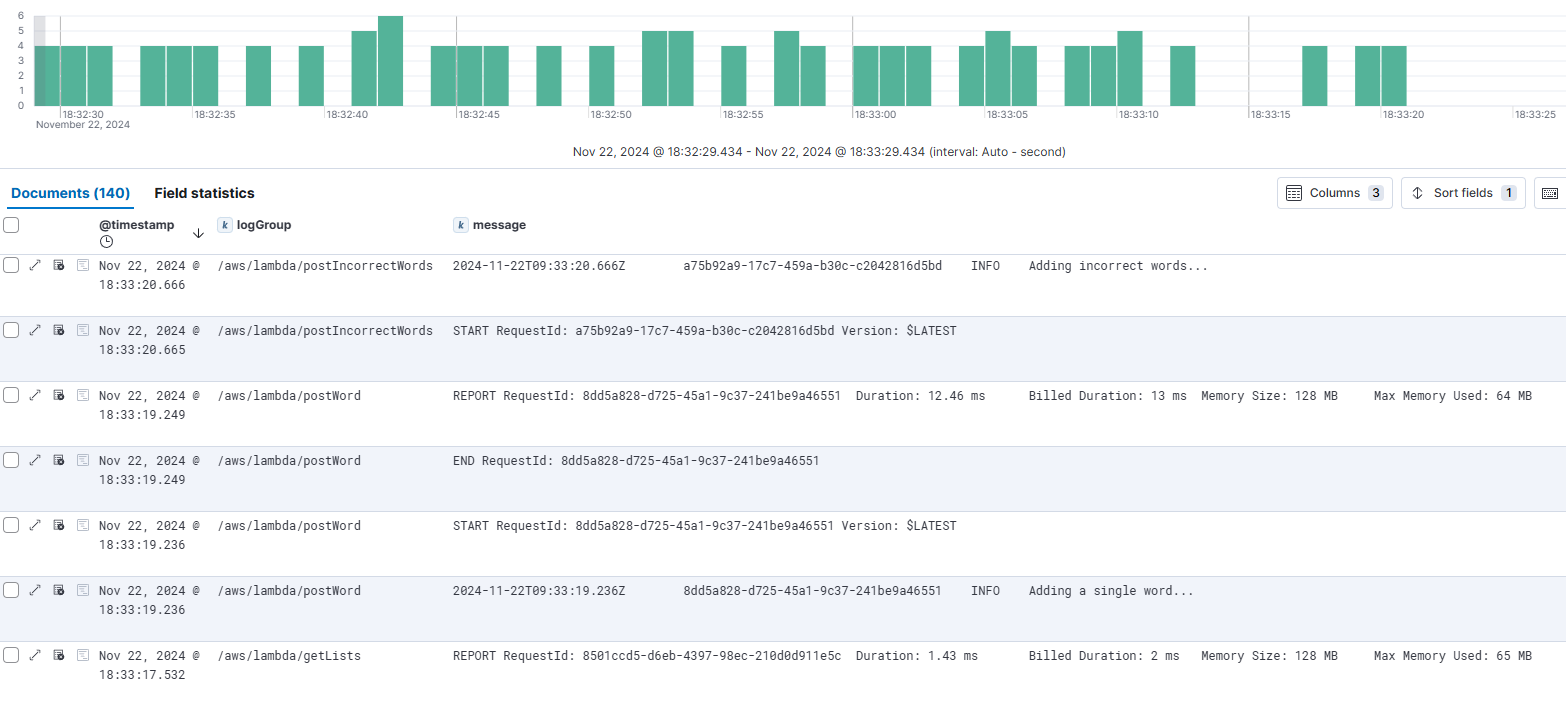The width and height of the screenshot is (1566, 702).
Task: Open the Sort fields dropdown showing 1
Action: [1463, 193]
